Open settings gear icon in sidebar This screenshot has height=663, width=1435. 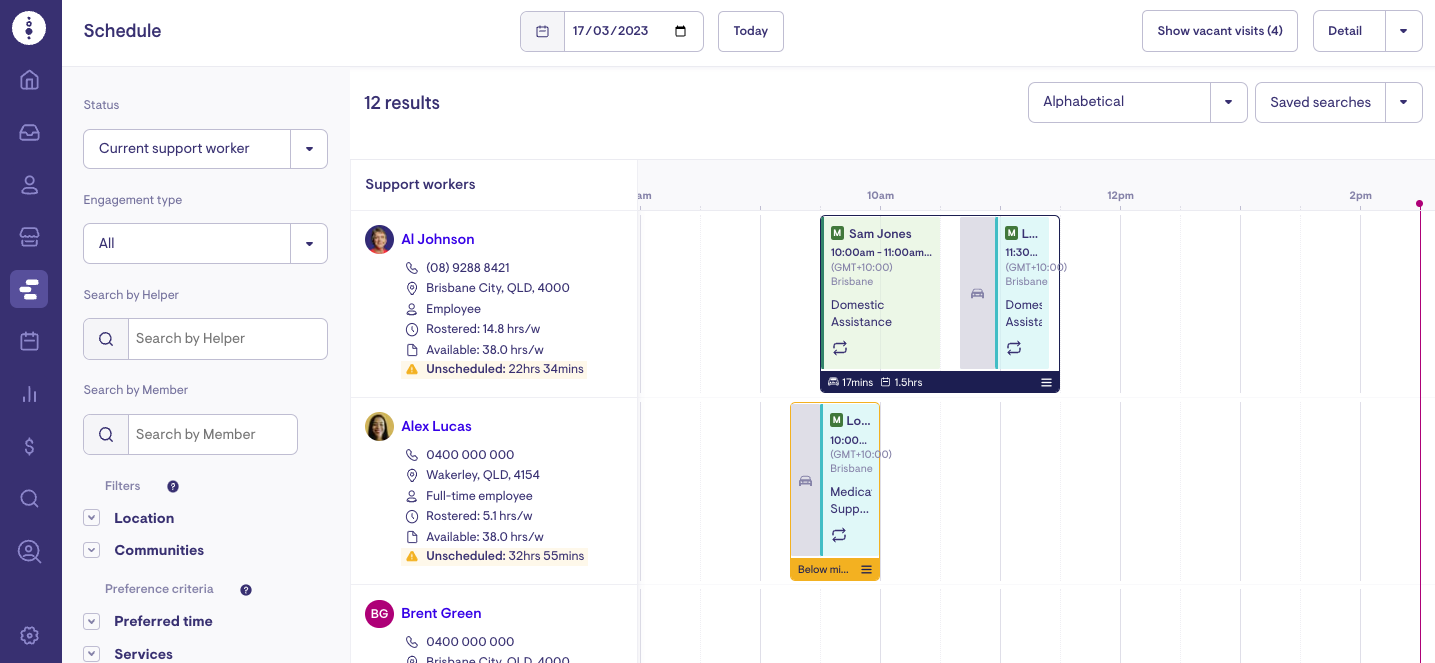coord(30,635)
